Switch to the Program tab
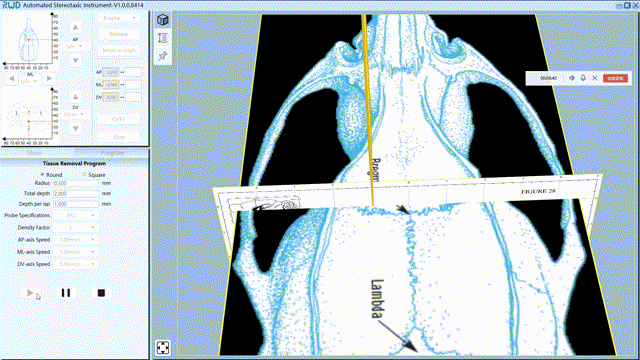This screenshot has width=640, height=360. click(x=112, y=153)
